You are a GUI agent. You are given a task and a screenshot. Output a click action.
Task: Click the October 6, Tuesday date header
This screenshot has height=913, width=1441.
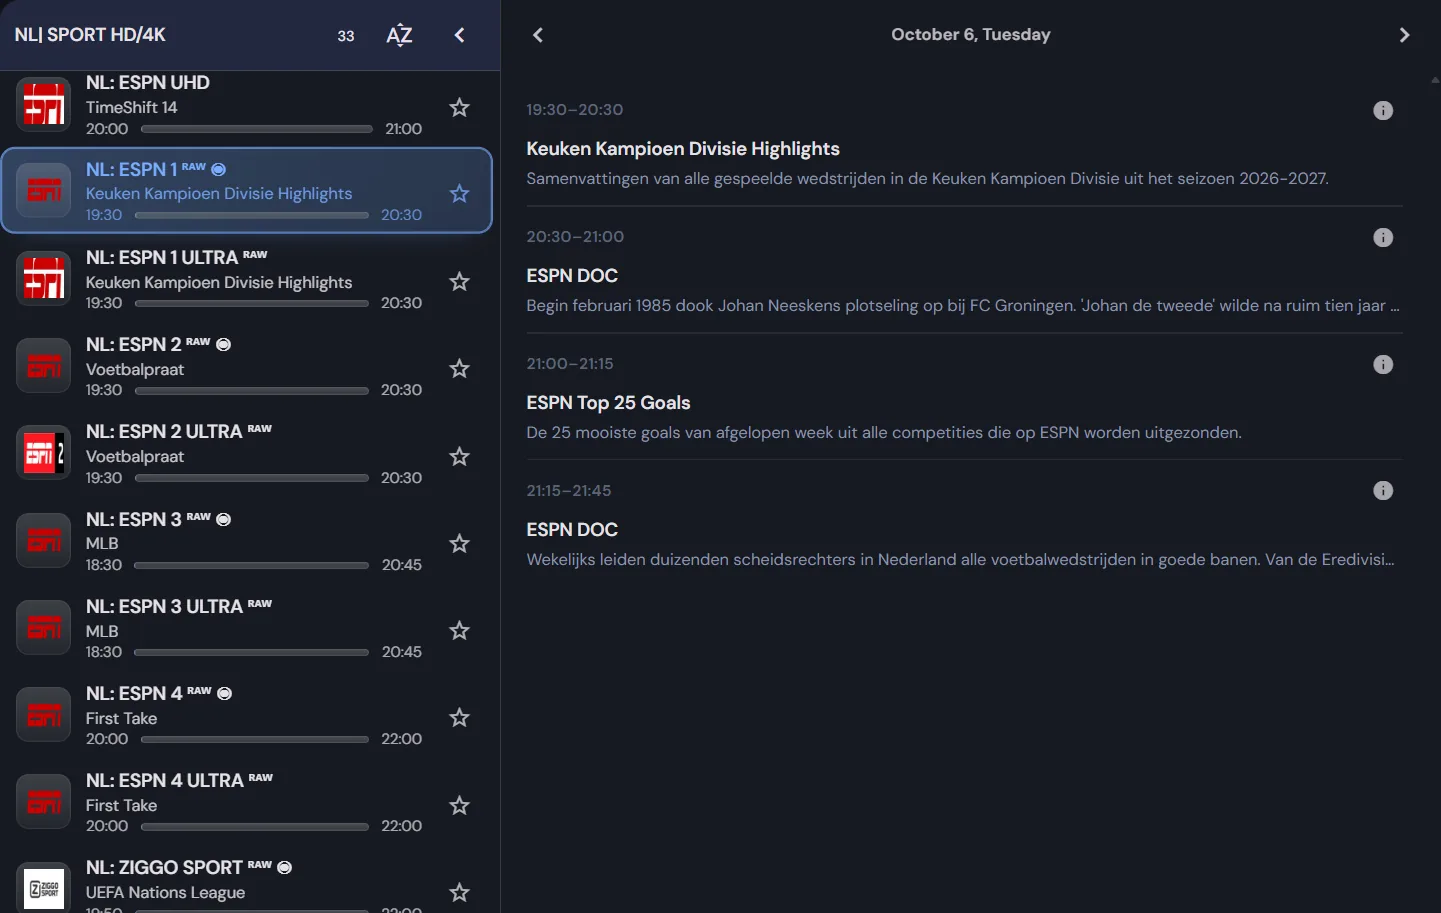(971, 35)
